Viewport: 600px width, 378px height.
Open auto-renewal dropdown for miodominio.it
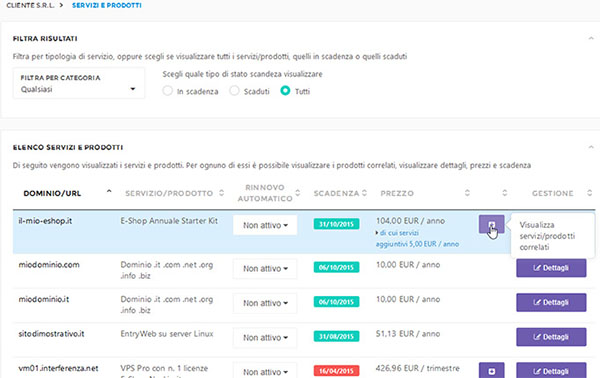tap(265, 303)
